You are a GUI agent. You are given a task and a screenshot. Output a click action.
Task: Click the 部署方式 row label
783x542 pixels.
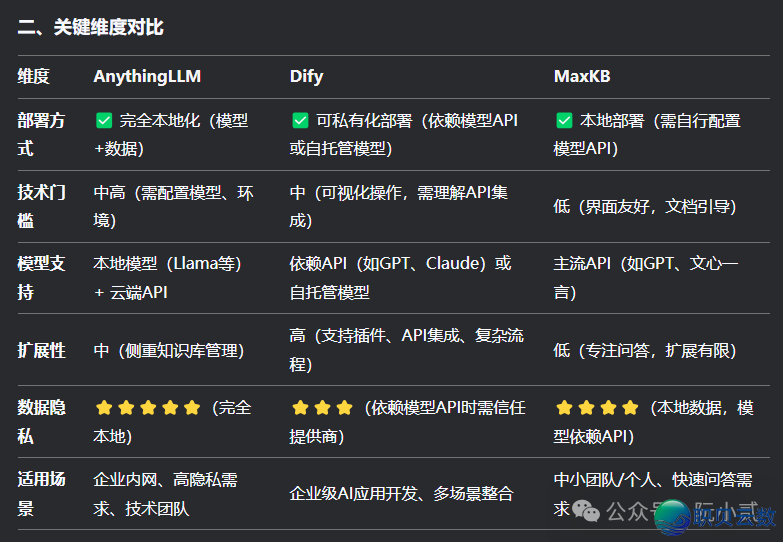[x=41, y=134]
